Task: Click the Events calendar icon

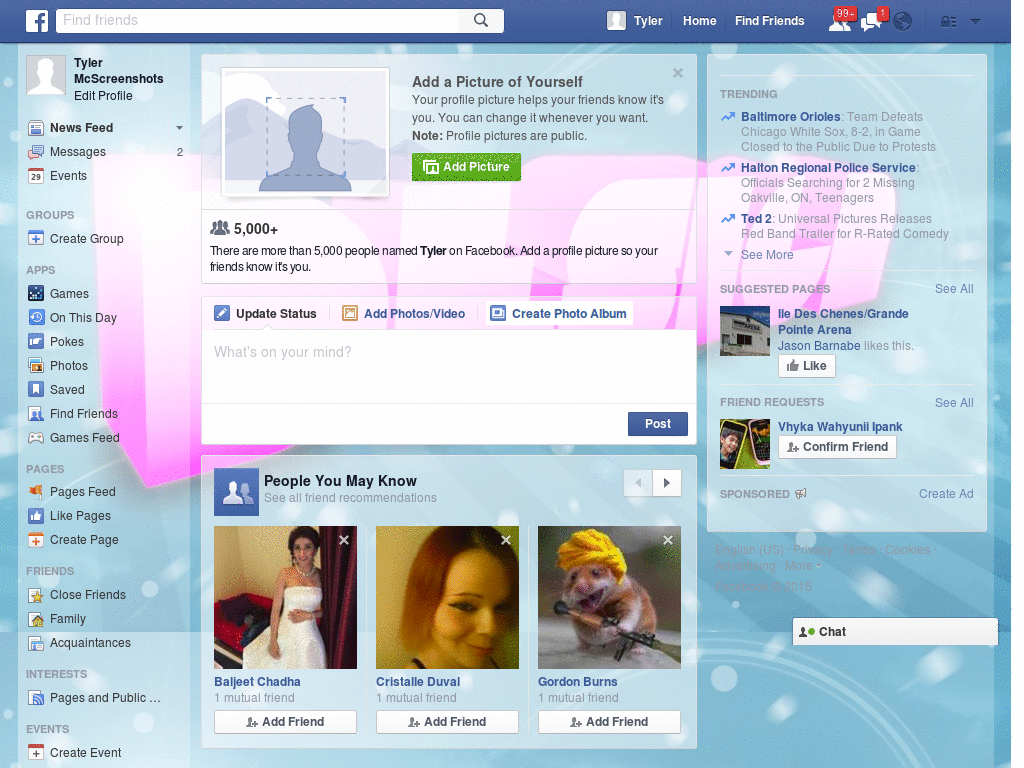Action: pos(36,176)
